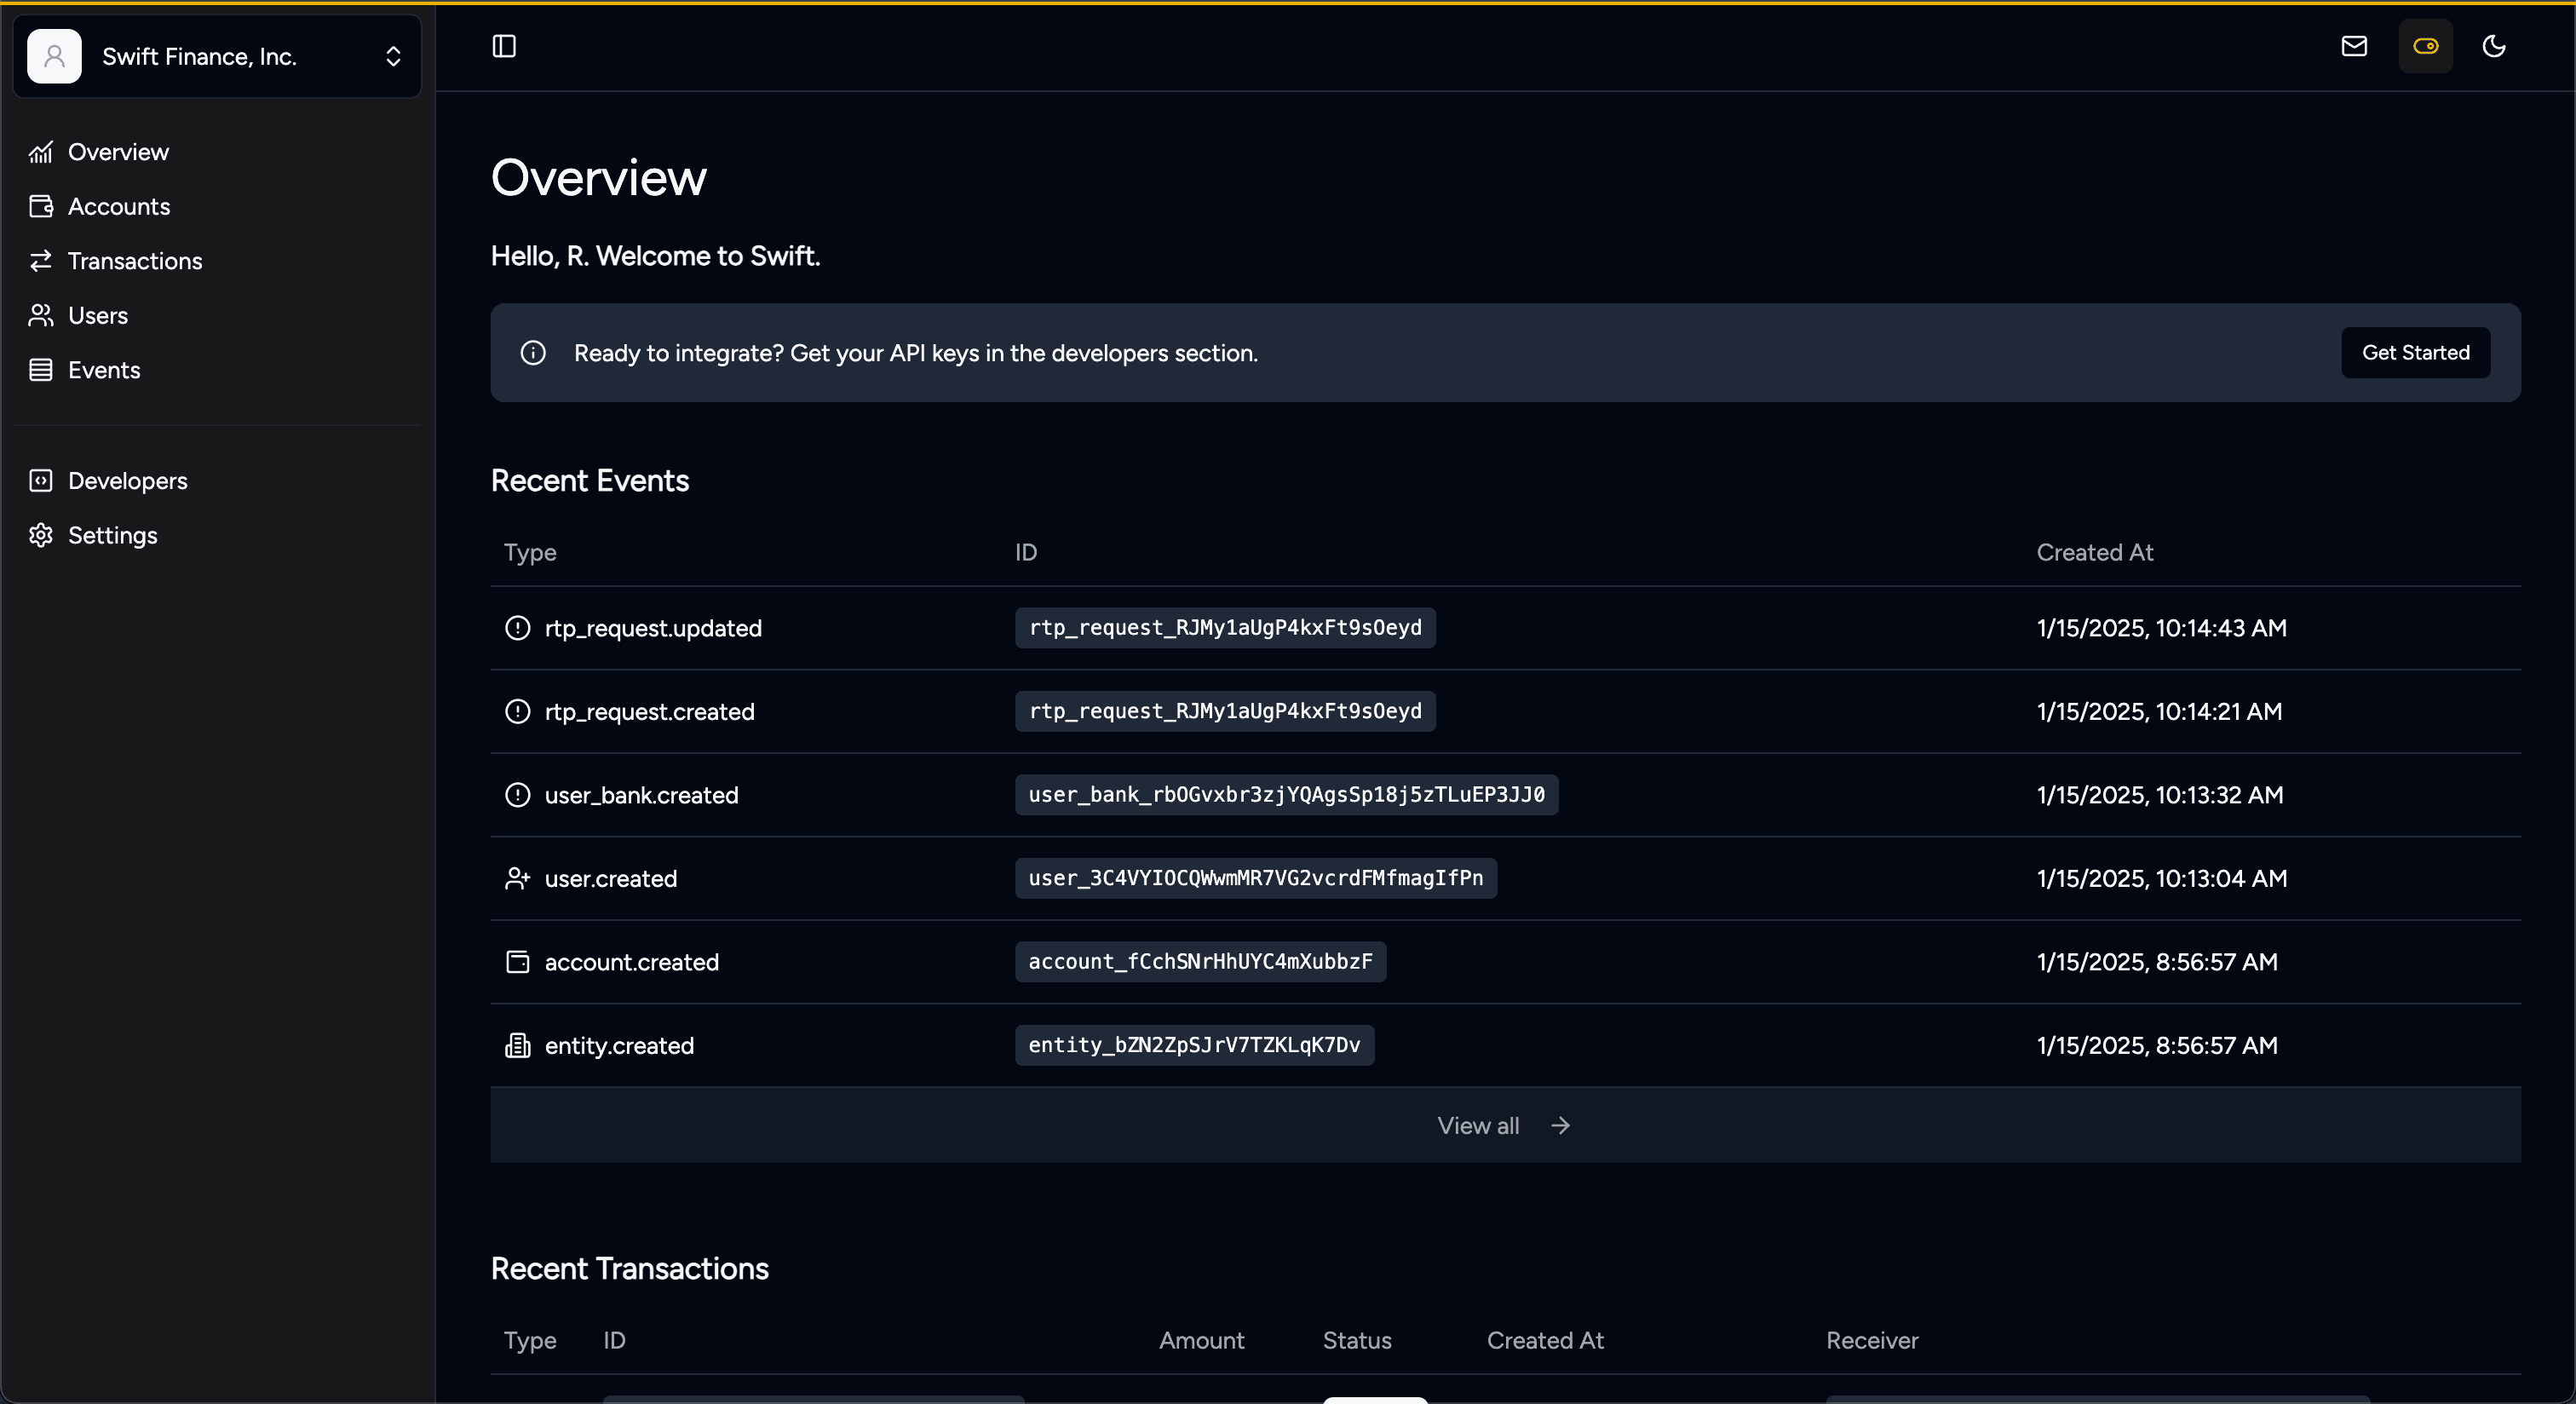Screen dimensions: 2576x1404
Task: Click the user_3C4VYIOCQWwmMR7VG2vcrdFMfmagIfPn ID badge
Action: 1256,878
